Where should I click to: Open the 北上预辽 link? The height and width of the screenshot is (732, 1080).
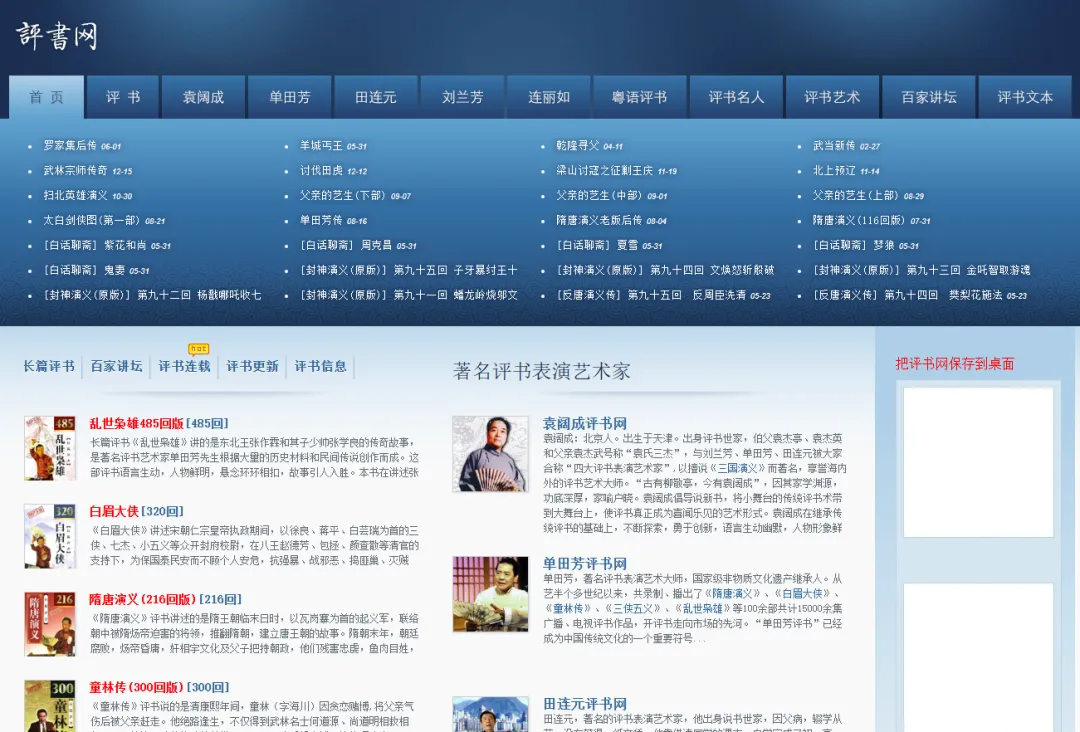[x=834, y=170]
